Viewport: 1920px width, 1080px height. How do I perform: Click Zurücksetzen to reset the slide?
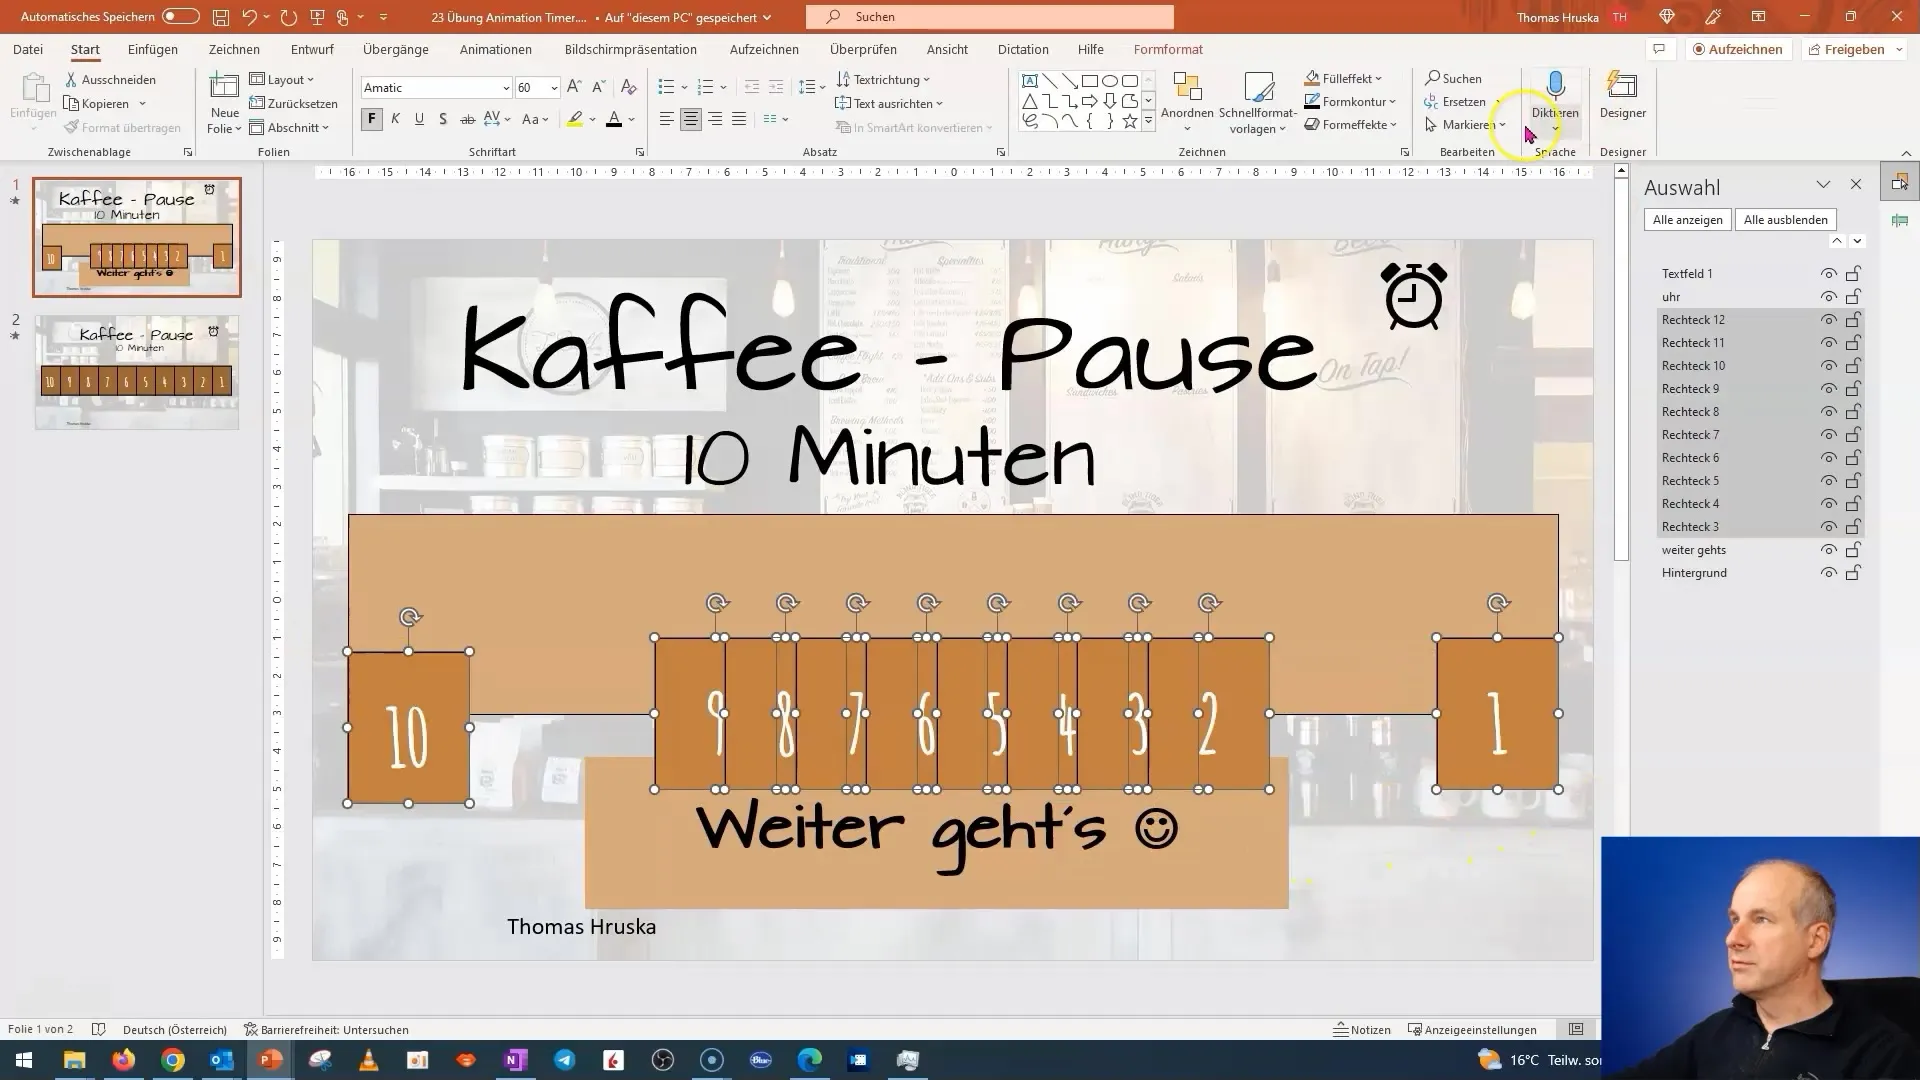coord(293,103)
